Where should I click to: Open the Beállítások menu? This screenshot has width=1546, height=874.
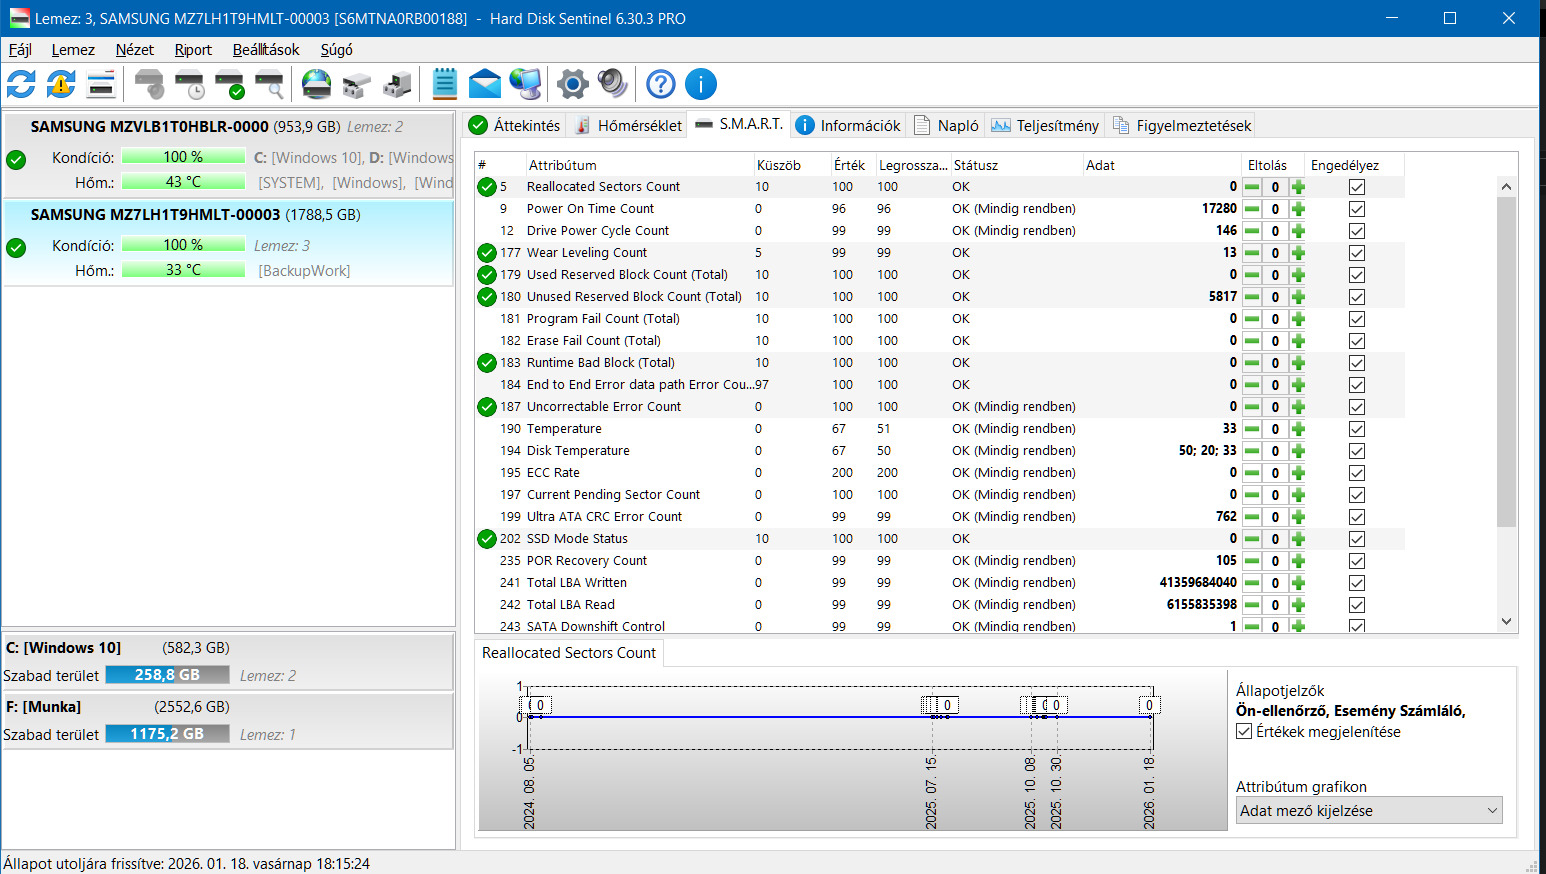pyautogui.click(x=266, y=50)
